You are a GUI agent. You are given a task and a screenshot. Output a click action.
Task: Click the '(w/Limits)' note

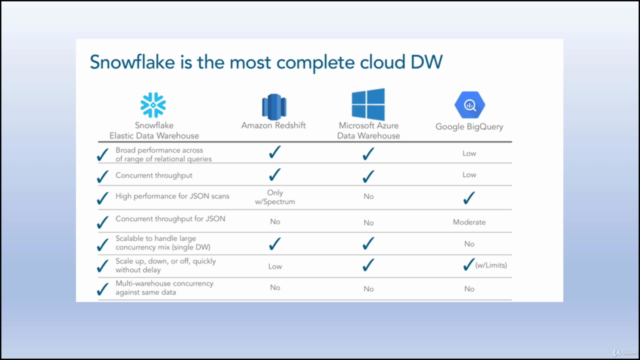coord(491,265)
